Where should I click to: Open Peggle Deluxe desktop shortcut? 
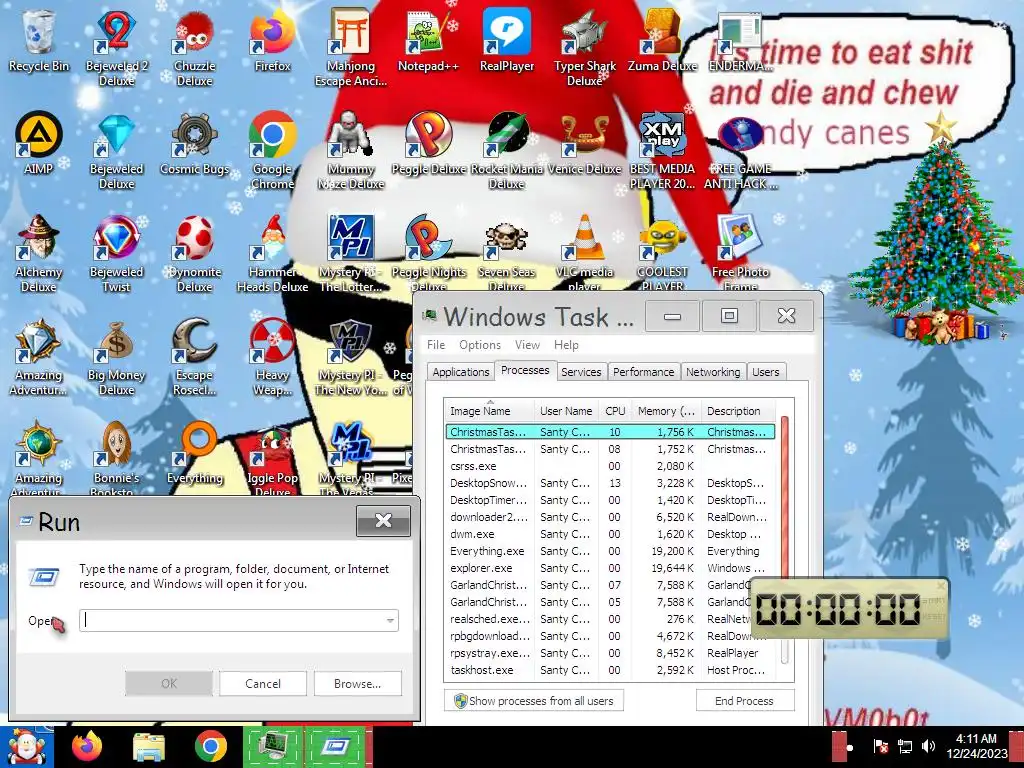[x=428, y=144]
